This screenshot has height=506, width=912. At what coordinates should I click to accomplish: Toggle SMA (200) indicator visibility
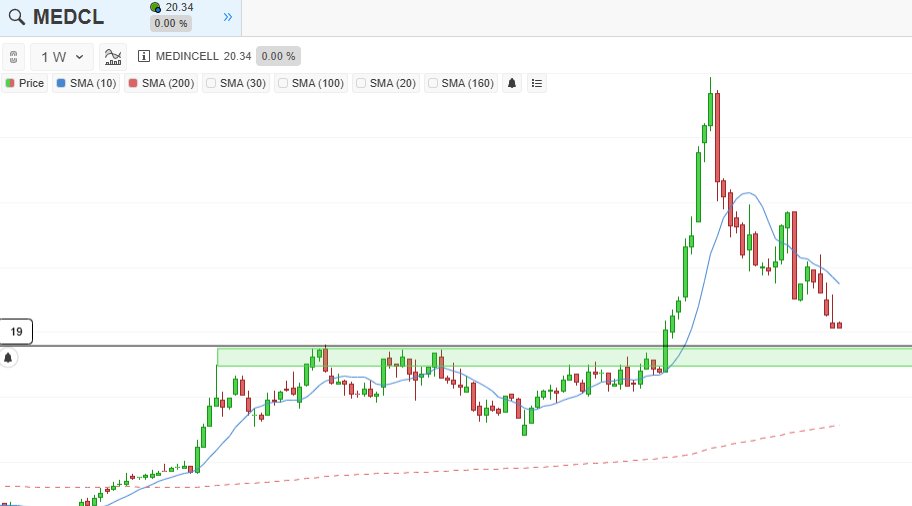point(161,83)
